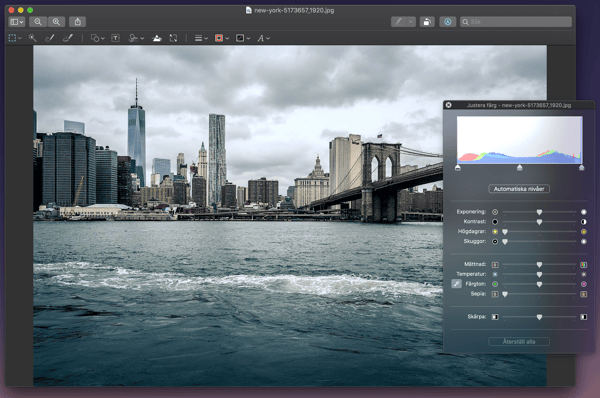The width and height of the screenshot is (600, 398).
Task: Click the Högdagrar slider handle
Action: tap(505, 232)
